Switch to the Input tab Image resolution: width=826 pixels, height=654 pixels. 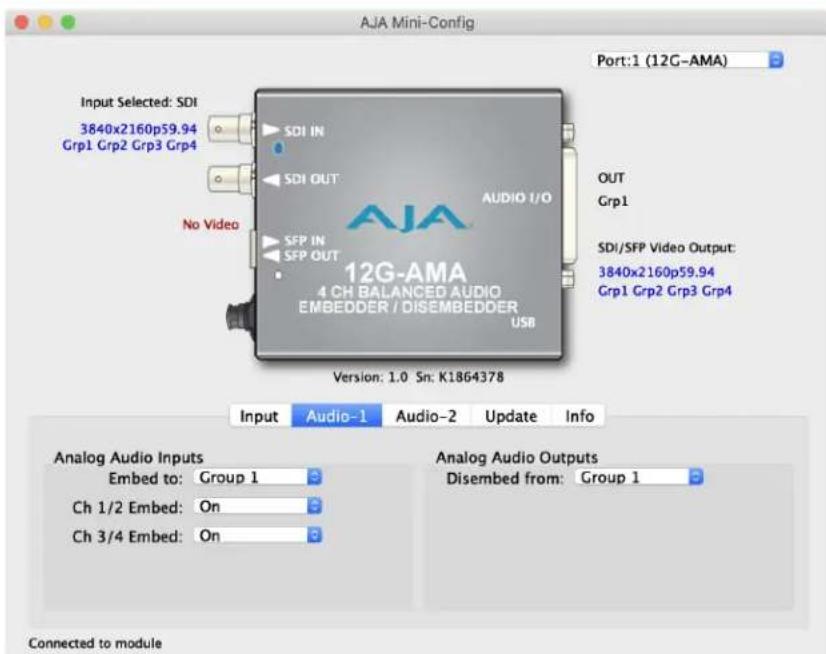[259, 416]
